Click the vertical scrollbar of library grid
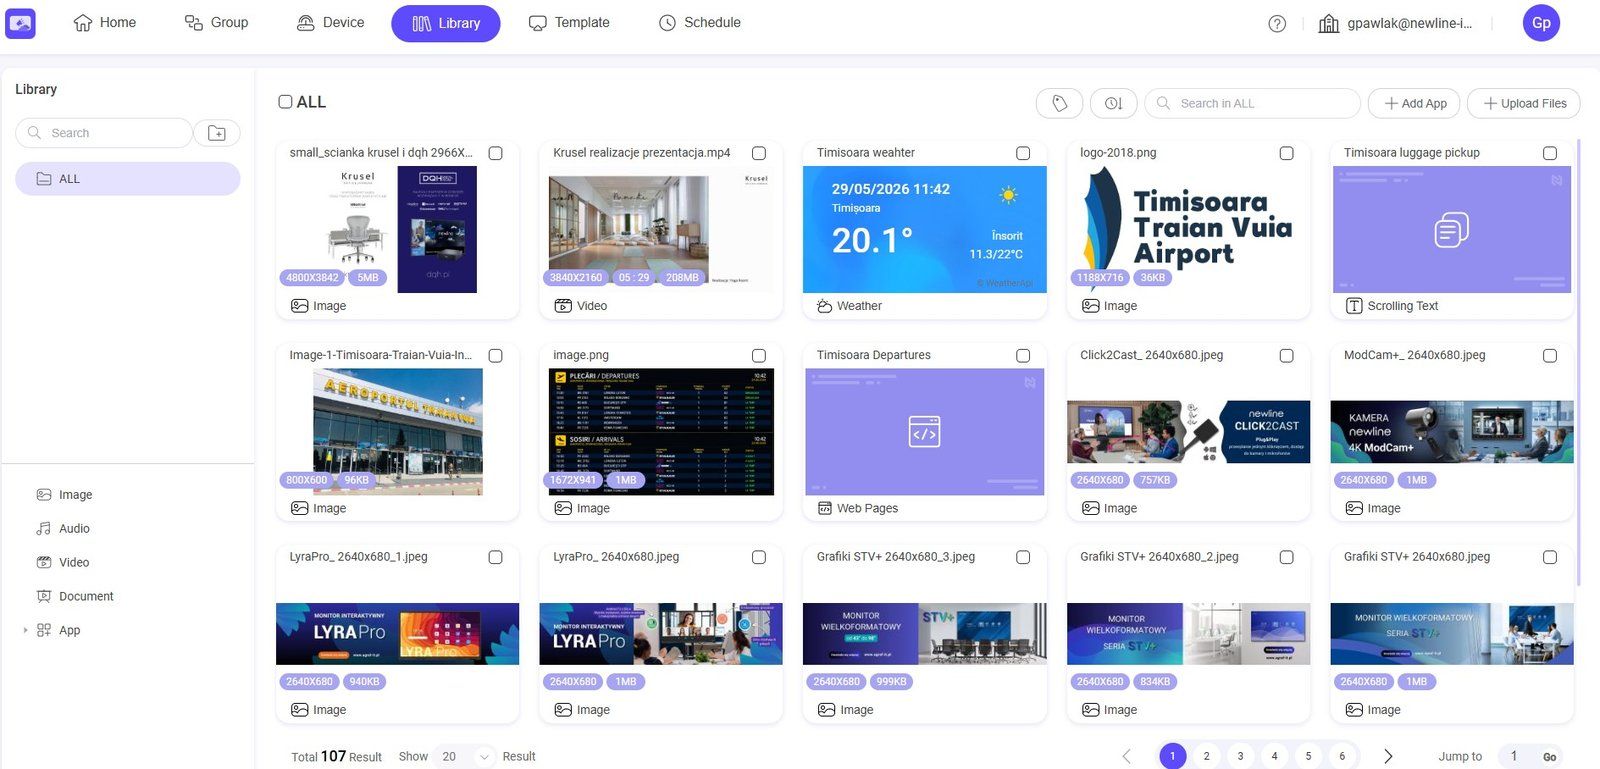 [1578, 362]
